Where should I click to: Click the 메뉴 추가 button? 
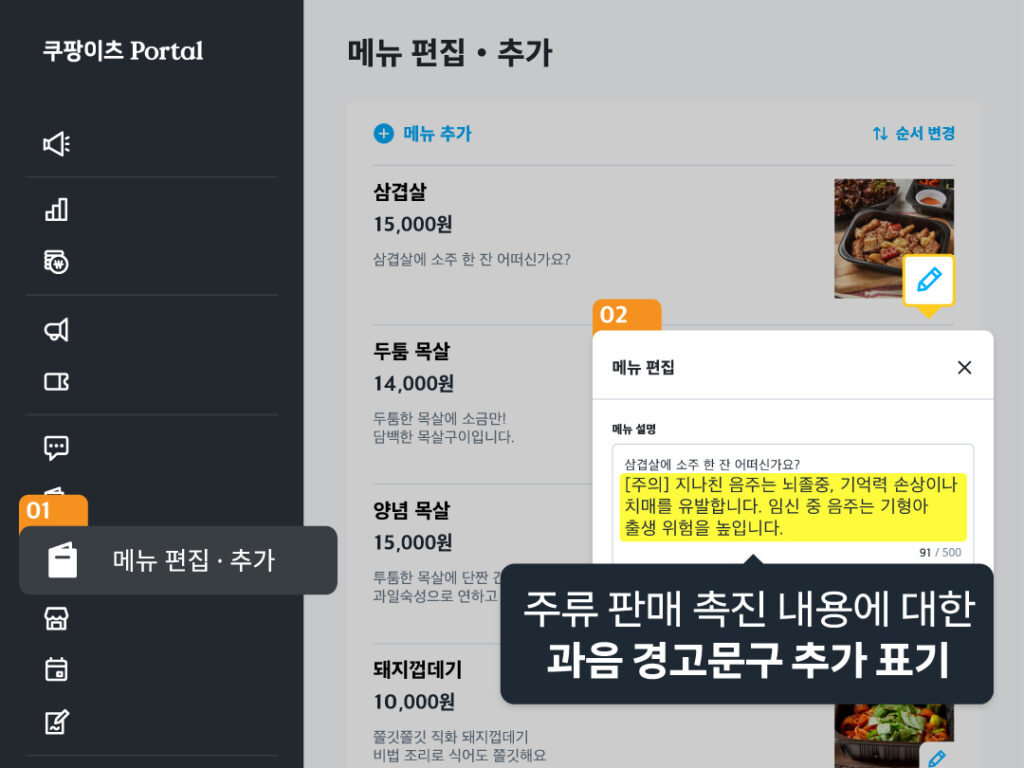pos(423,133)
